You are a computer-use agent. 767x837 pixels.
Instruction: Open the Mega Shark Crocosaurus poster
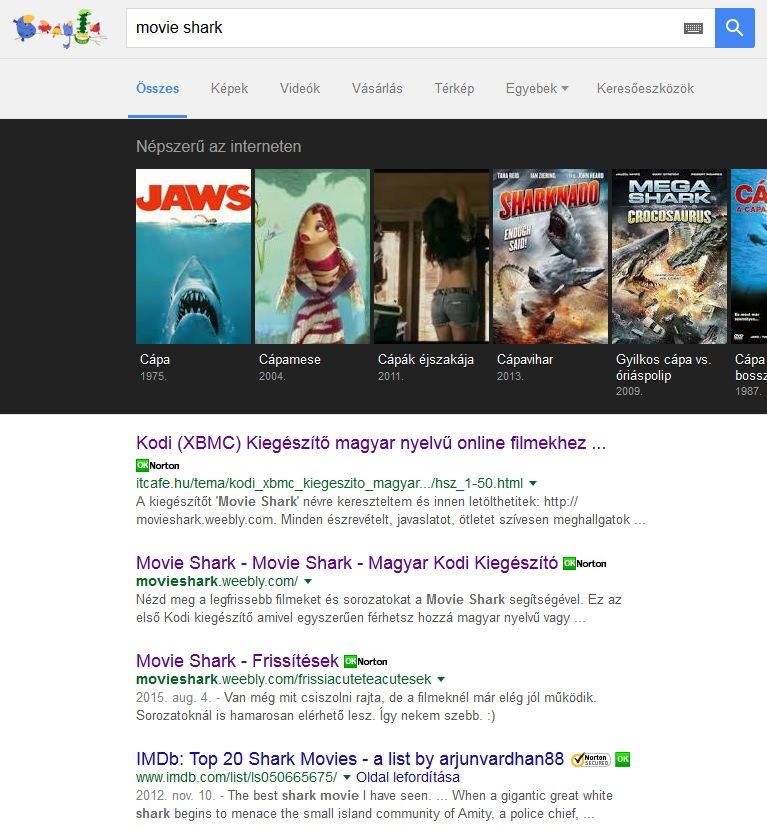[669, 256]
